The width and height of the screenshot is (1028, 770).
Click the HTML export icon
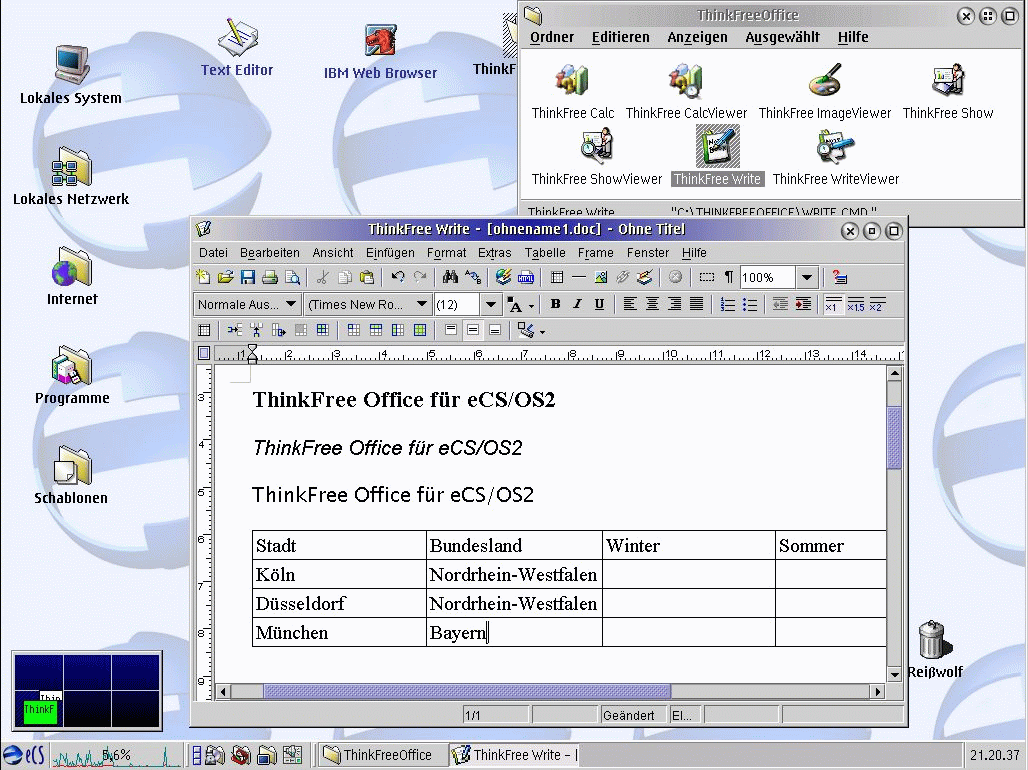[x=526, y=277]
